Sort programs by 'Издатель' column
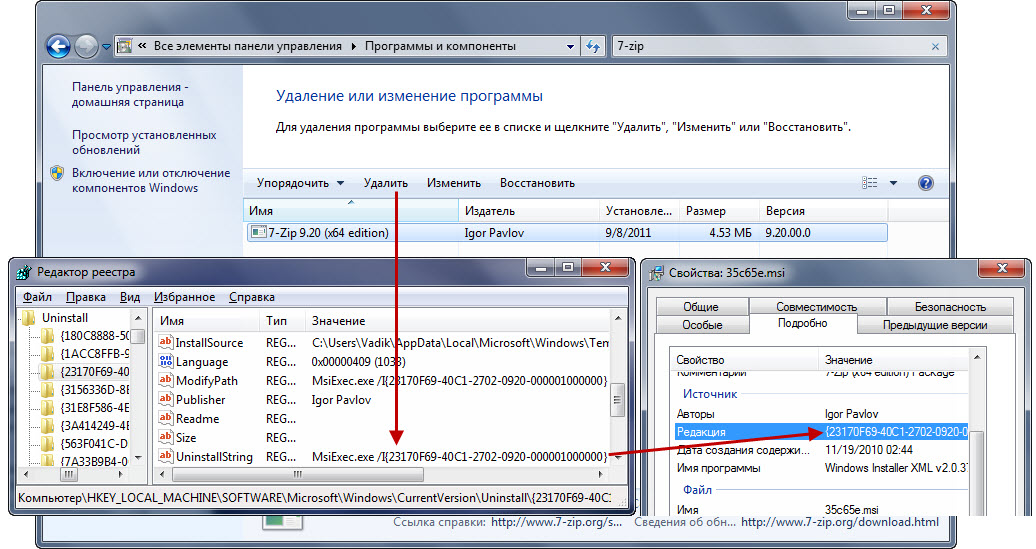Image resolution: width=1036 pixels, height=549 pixels. (529, 211)
